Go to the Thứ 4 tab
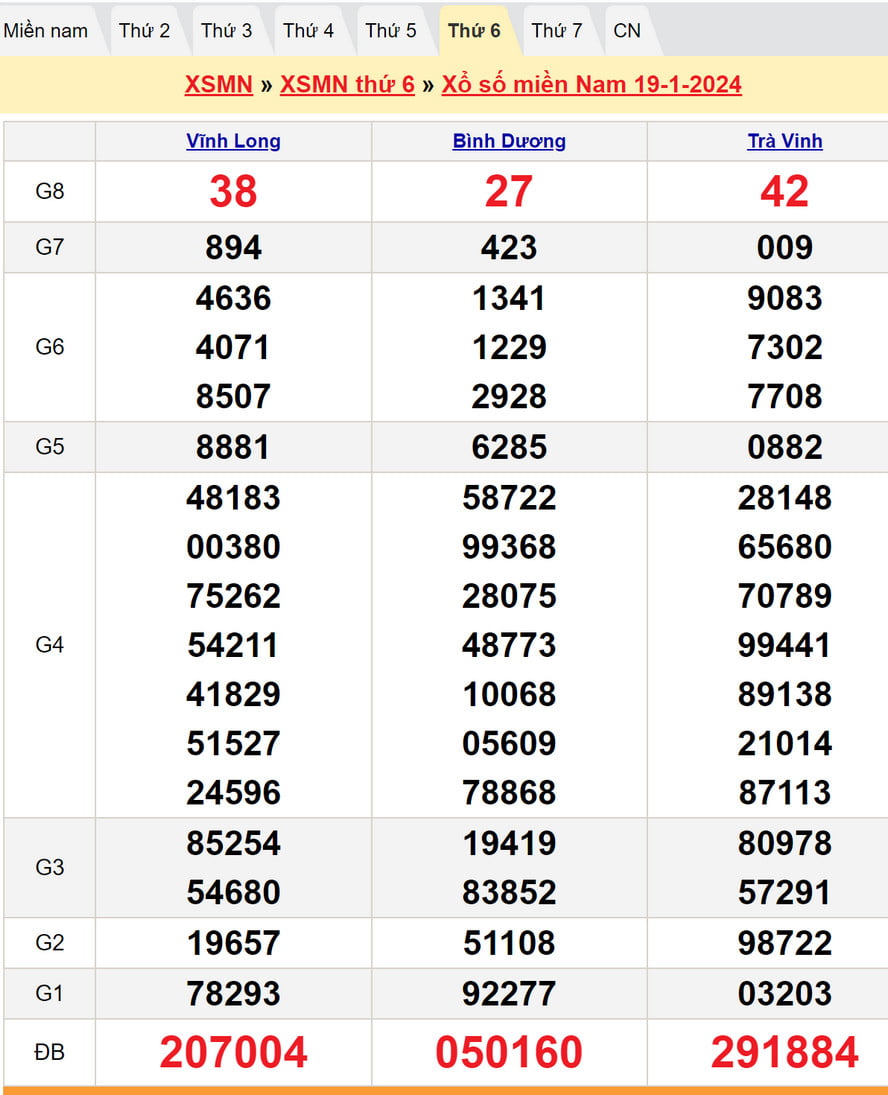Image resolution: width=888 pixels, height=1095 pixels. (308, 30)
